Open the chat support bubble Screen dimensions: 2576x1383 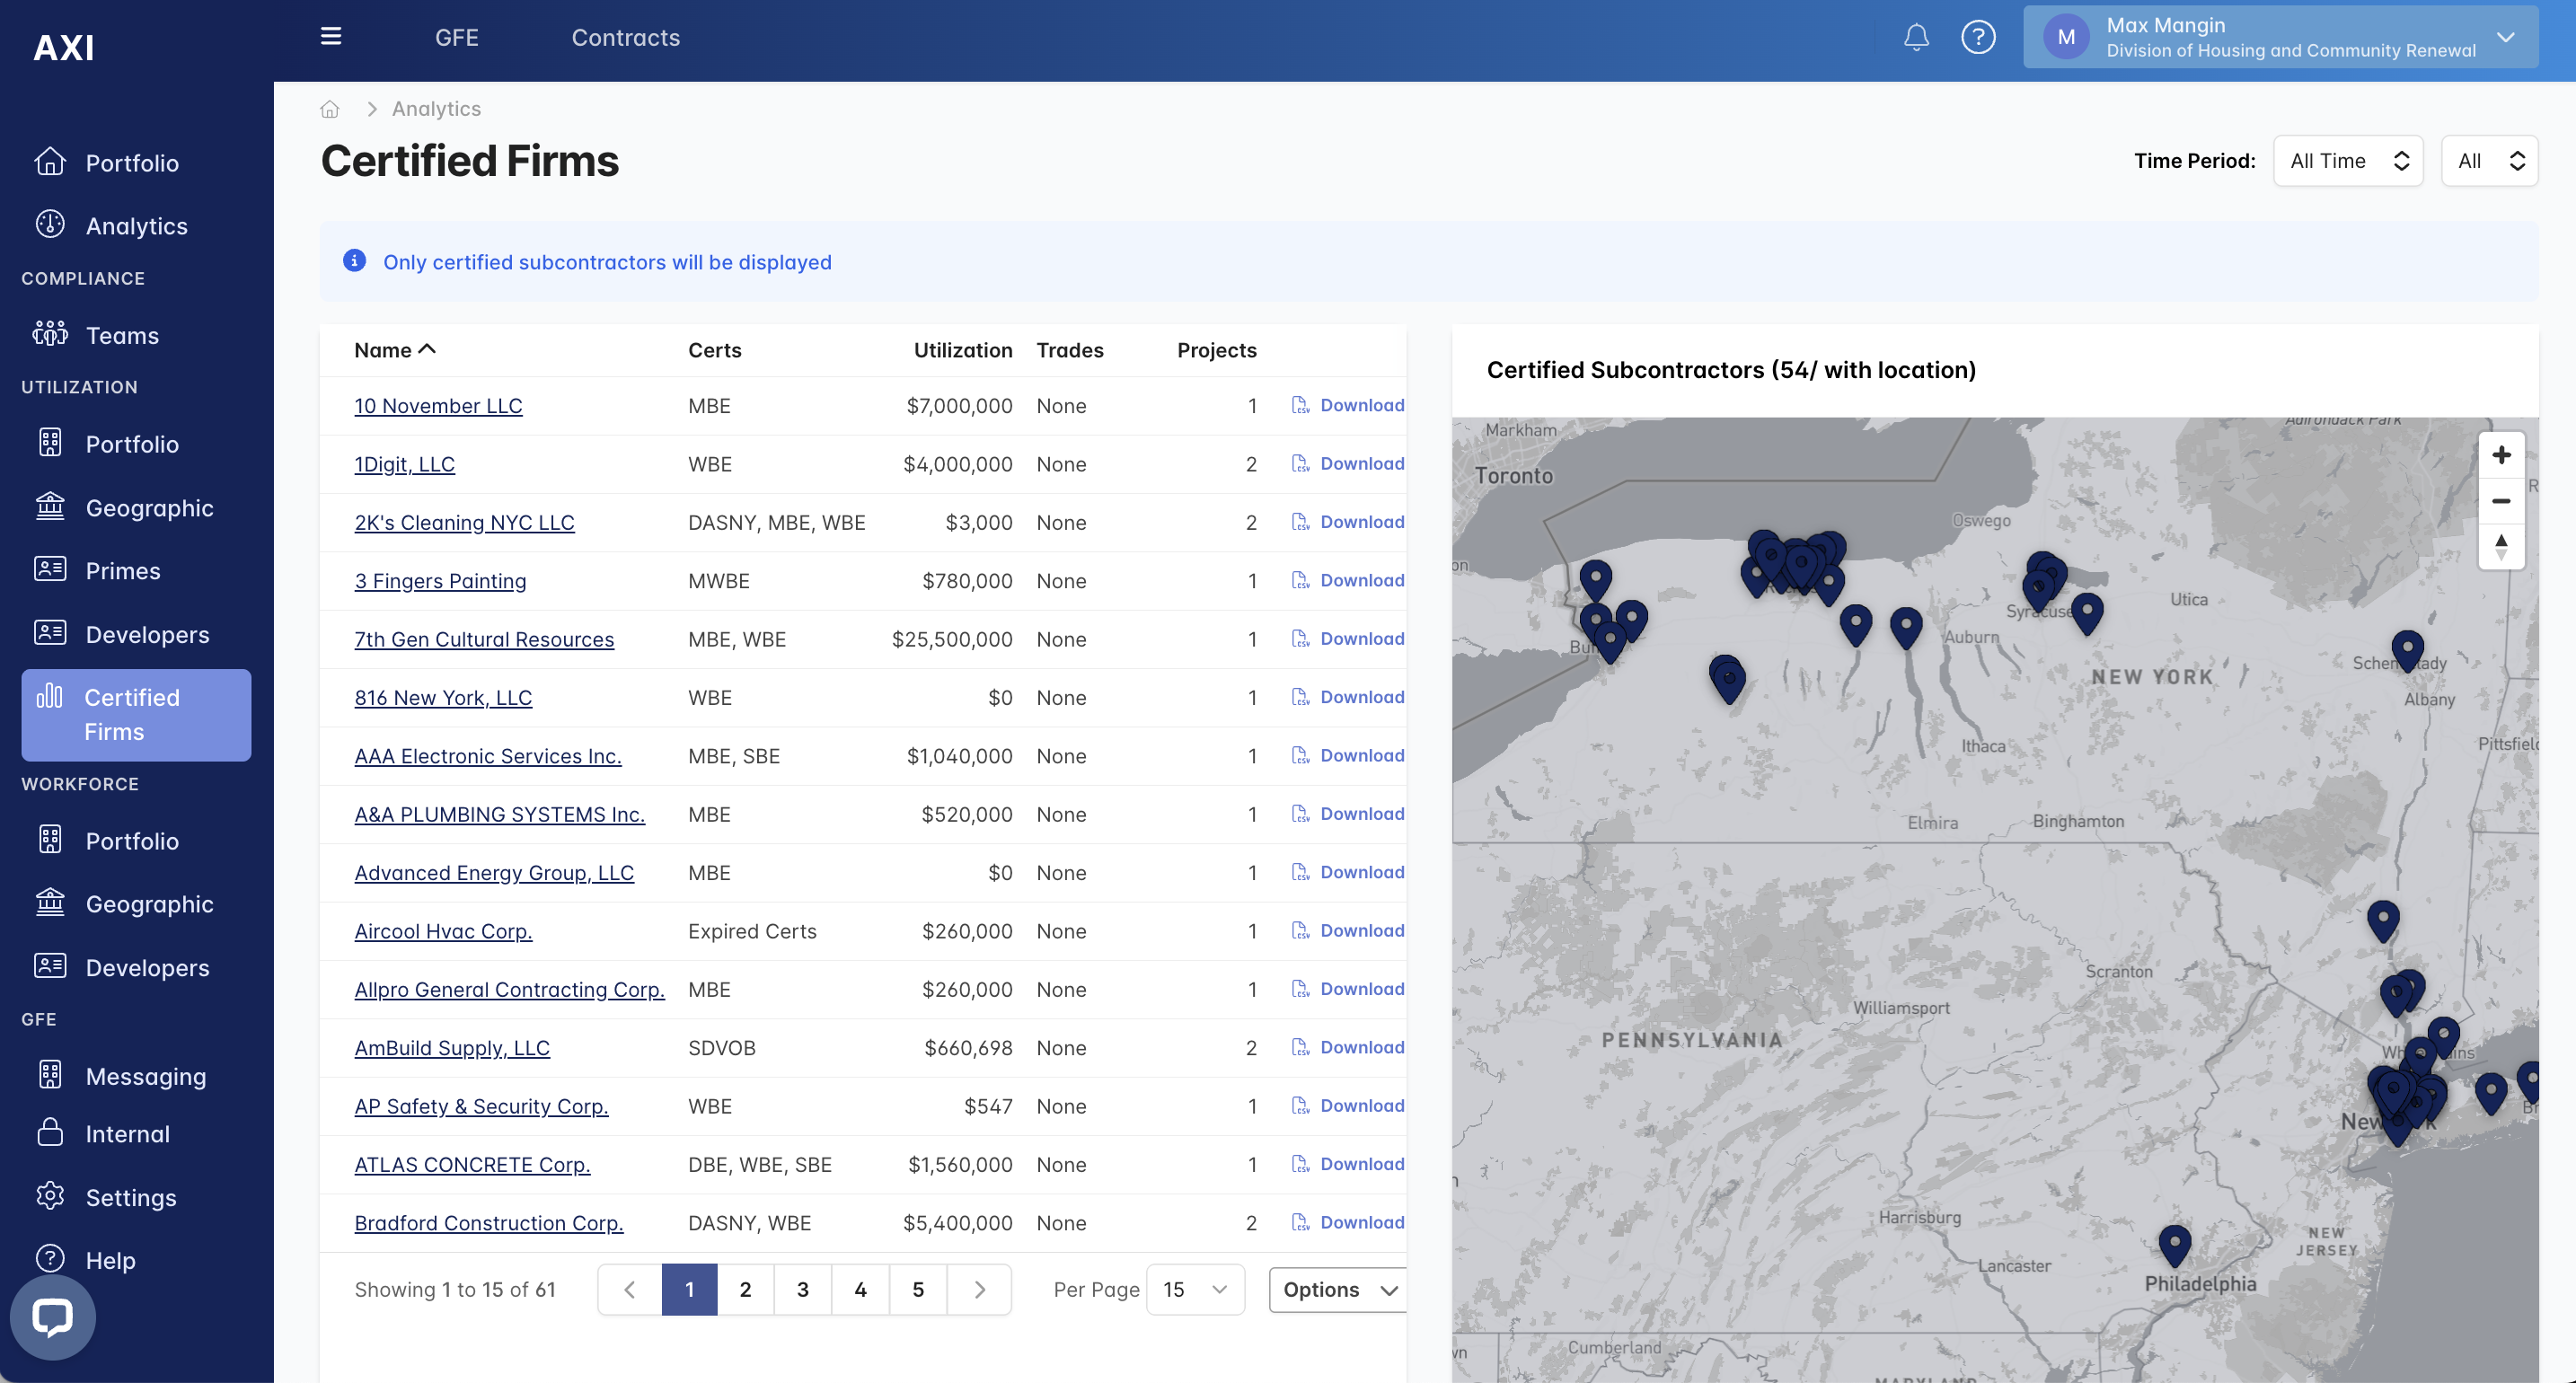pyautogui.click(x=53, y=1316)
